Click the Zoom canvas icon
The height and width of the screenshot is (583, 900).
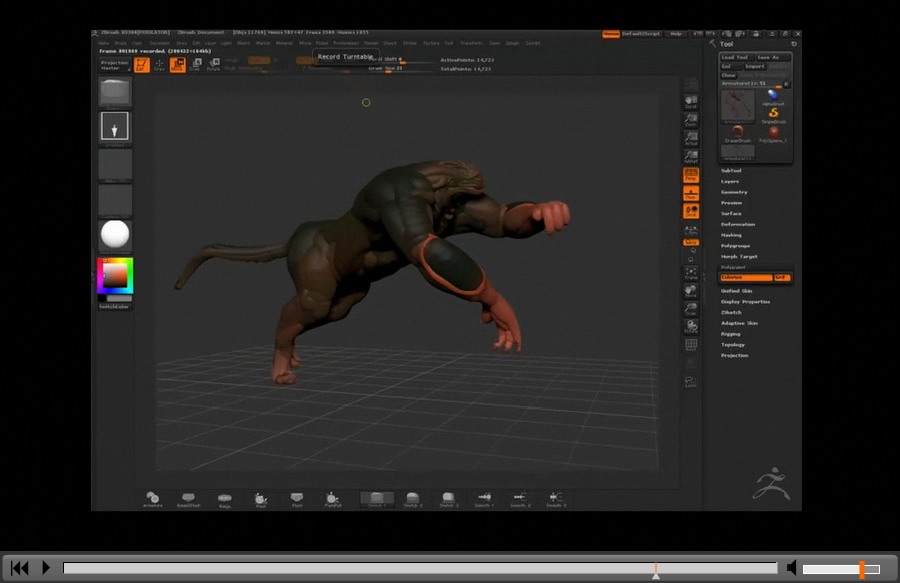point(690,120)
